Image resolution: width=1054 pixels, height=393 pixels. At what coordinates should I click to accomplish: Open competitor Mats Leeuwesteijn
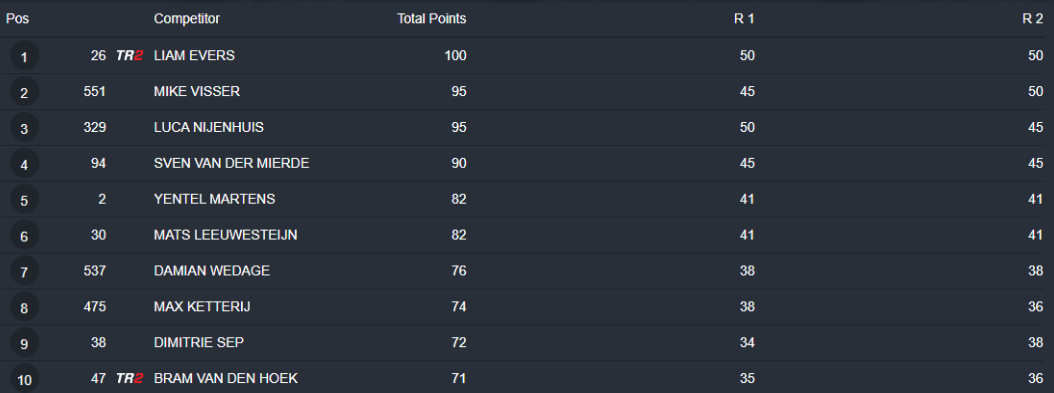(226, 235)
